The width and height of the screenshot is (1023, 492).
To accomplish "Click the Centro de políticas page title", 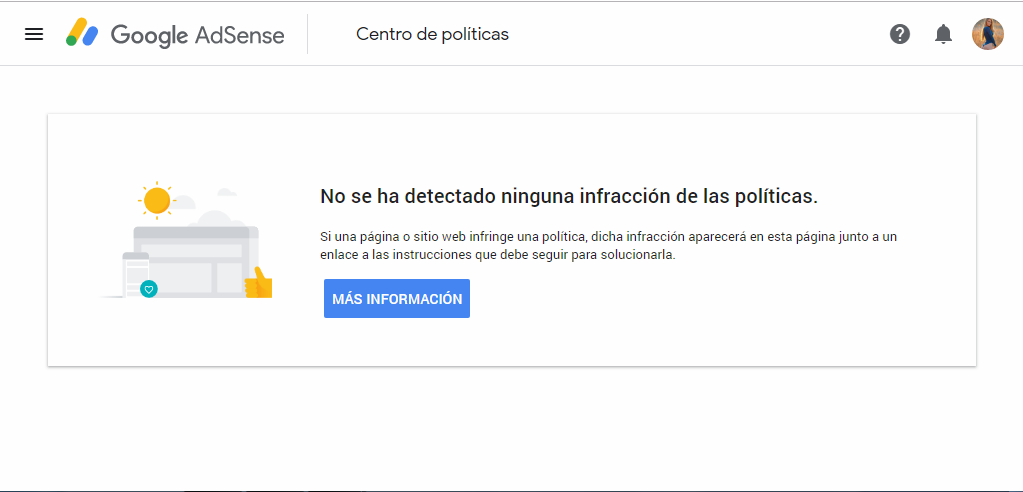I will click(433, 34).
